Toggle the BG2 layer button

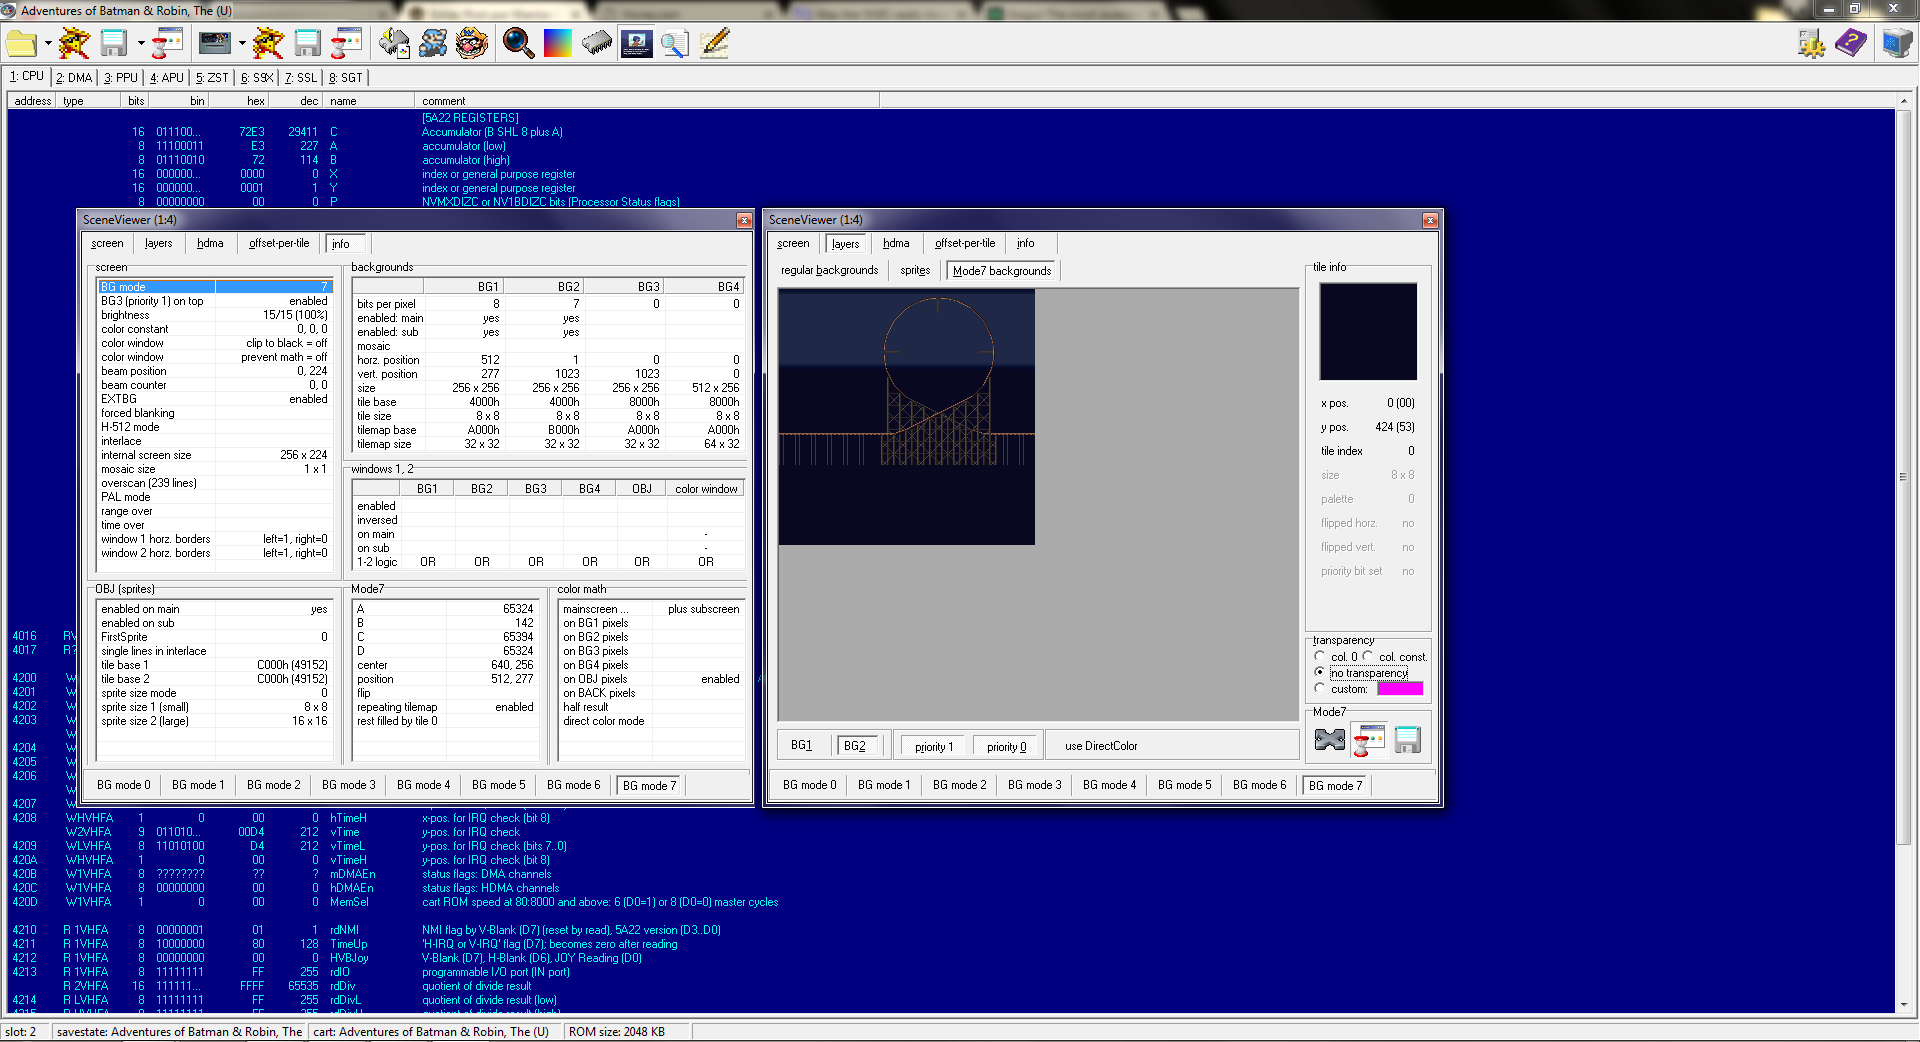(x=856, y=746)
